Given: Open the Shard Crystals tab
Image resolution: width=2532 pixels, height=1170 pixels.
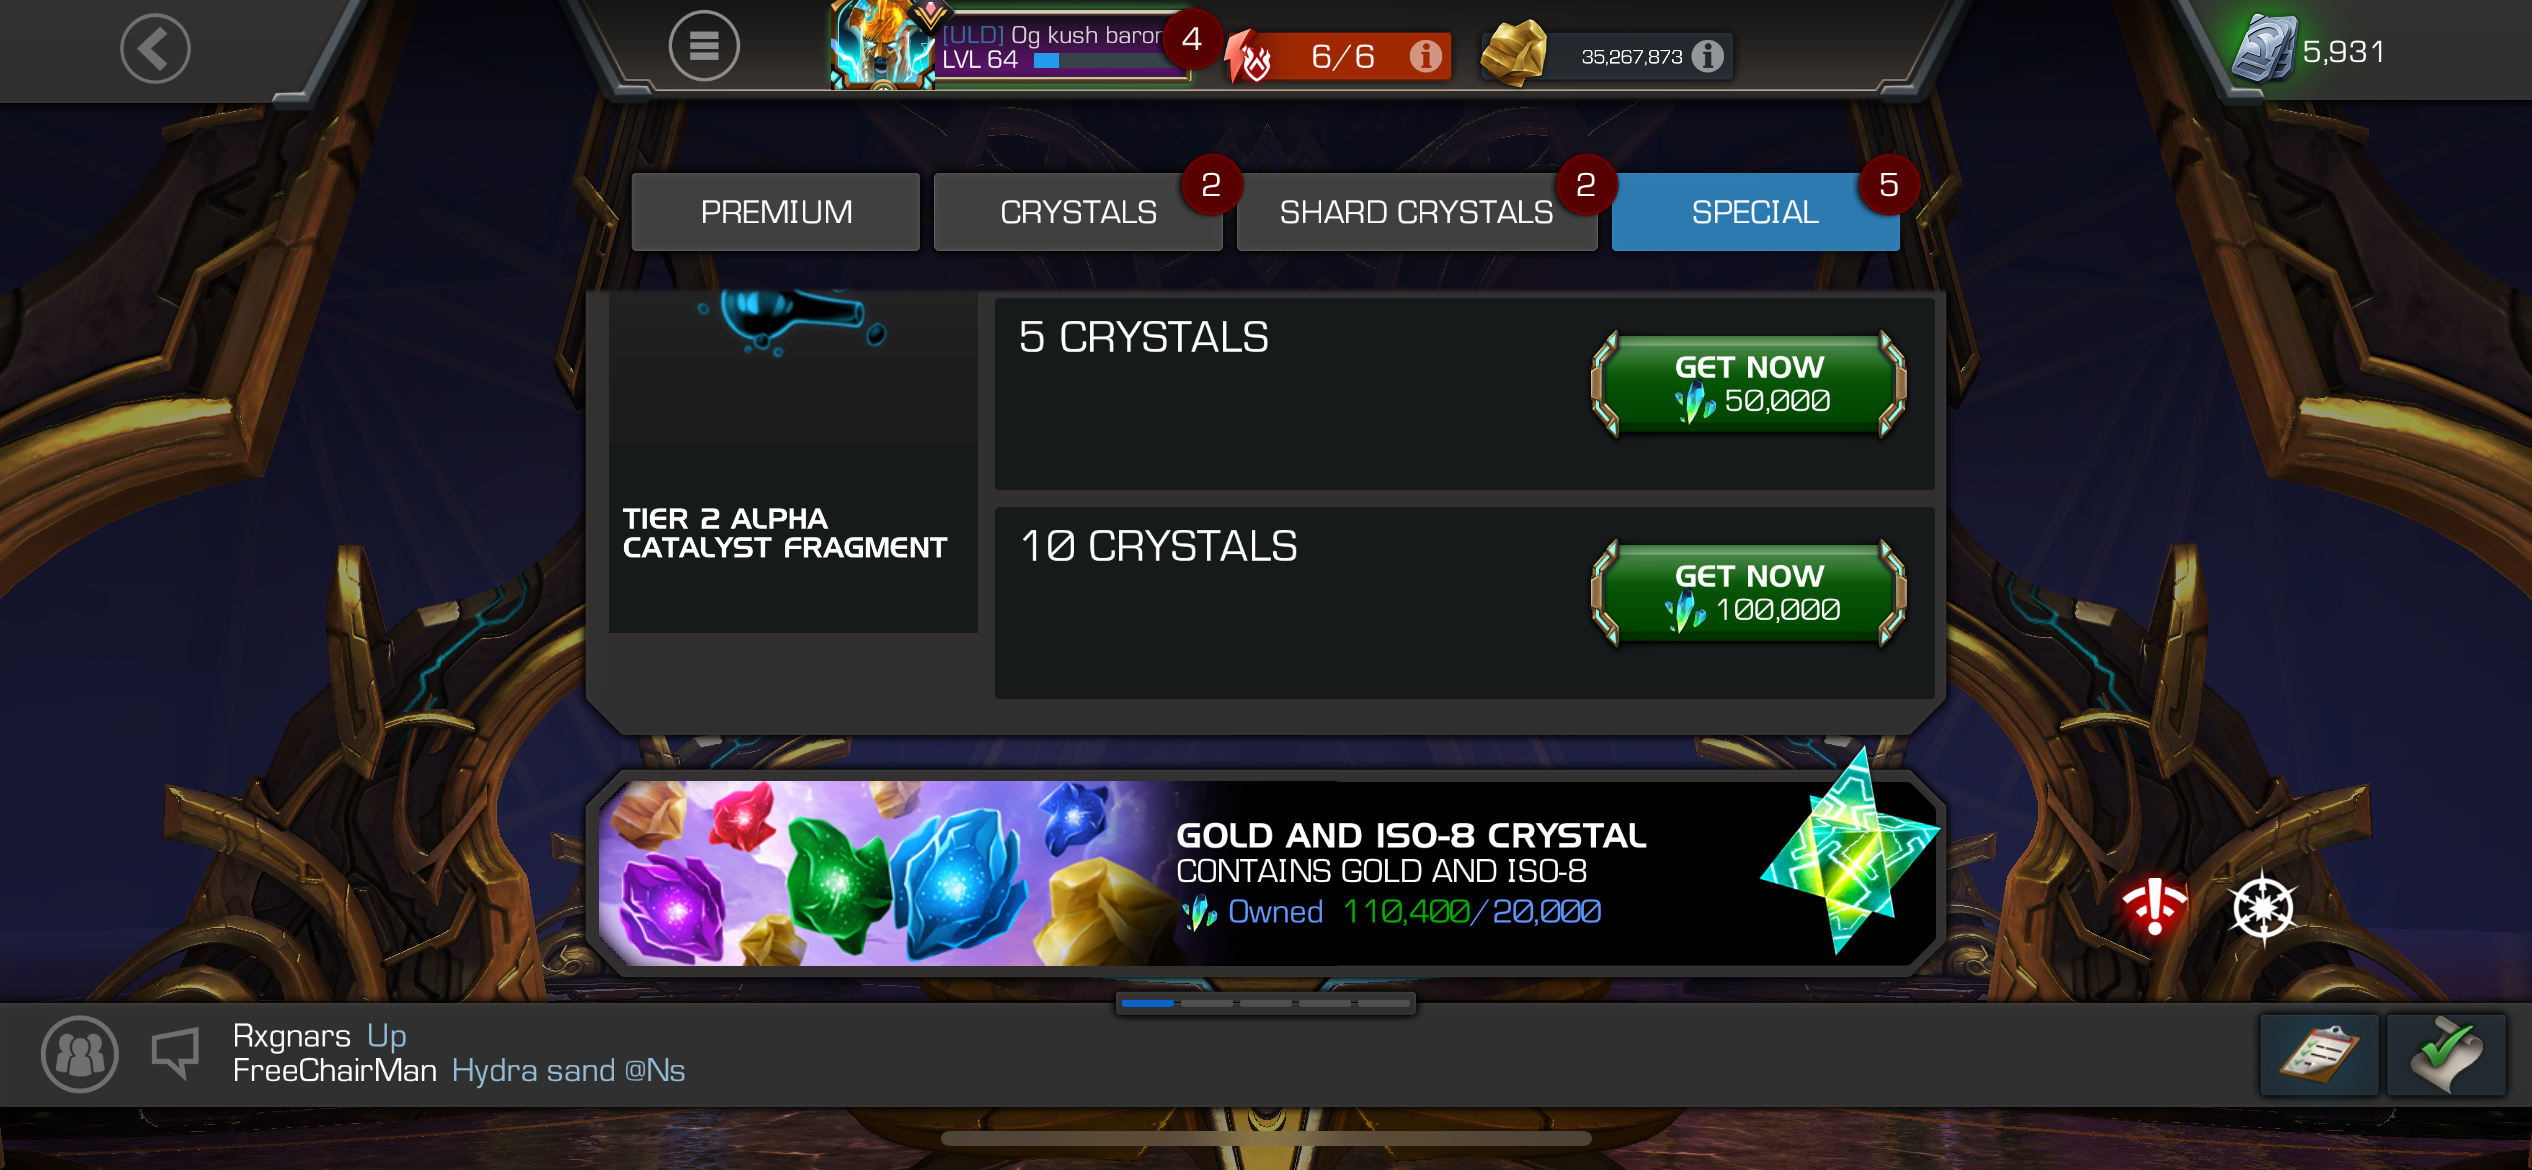Looking at the screenshot, I should coord(1416,212).
